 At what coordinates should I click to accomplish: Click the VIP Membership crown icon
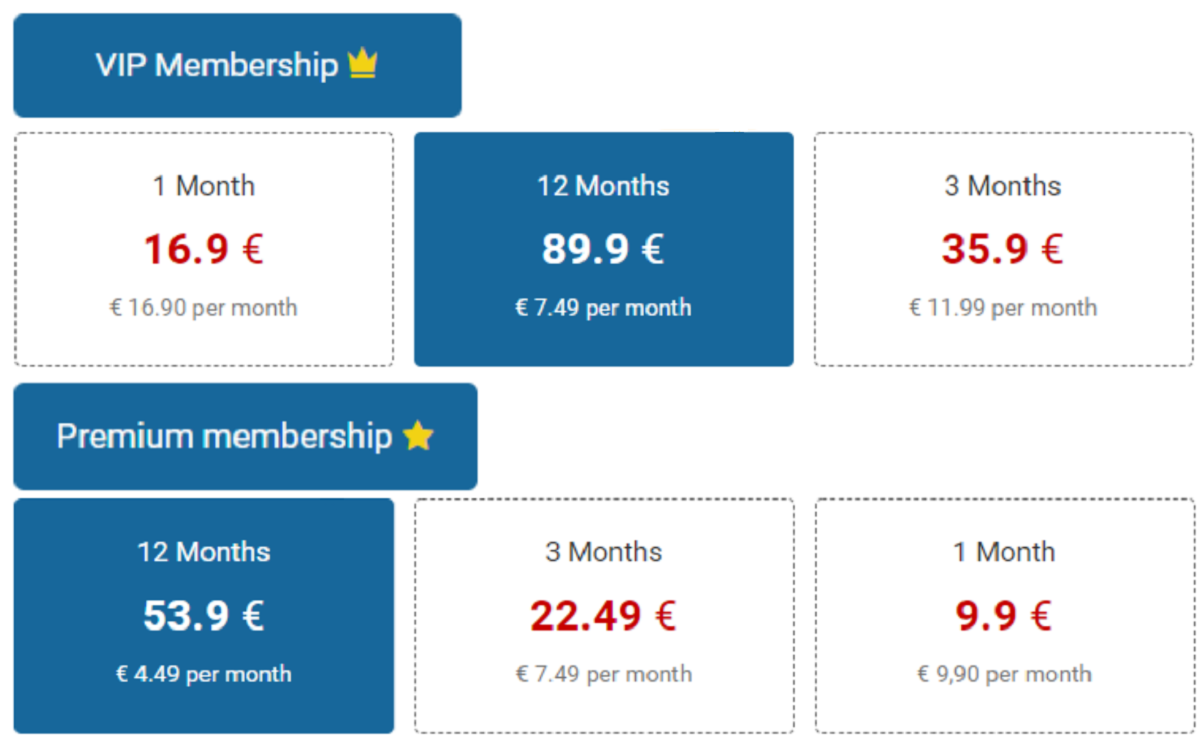pos(362,65)
